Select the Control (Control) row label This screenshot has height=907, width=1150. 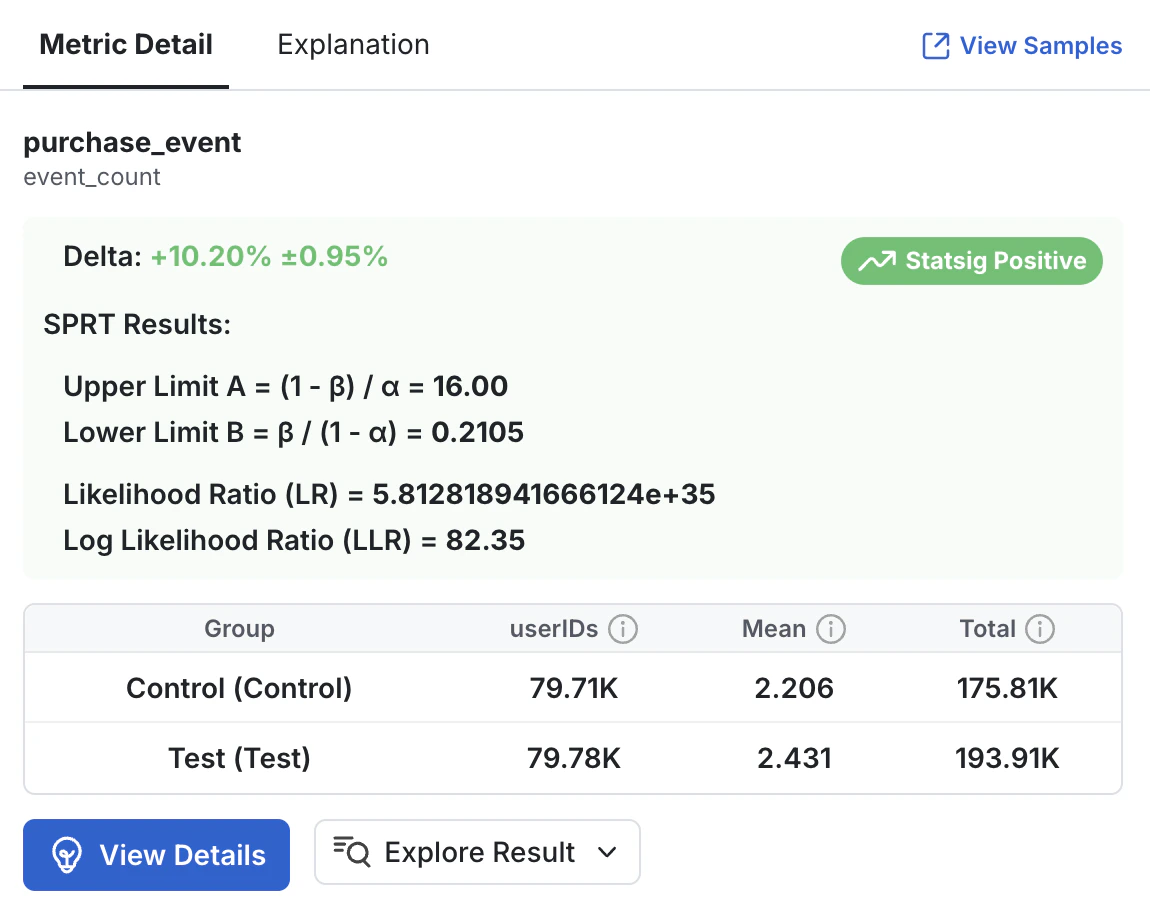(239, 688)
